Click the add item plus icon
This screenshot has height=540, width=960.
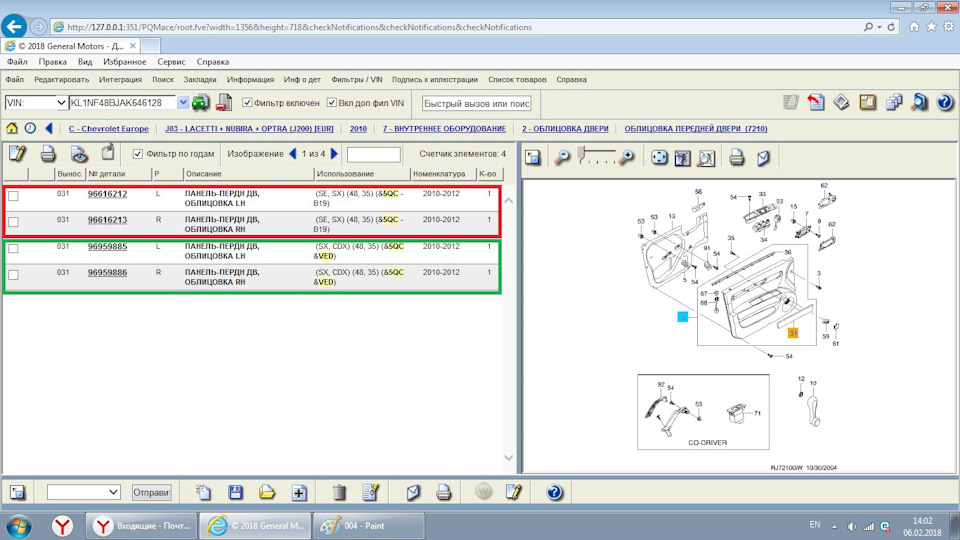pos(299,492)
